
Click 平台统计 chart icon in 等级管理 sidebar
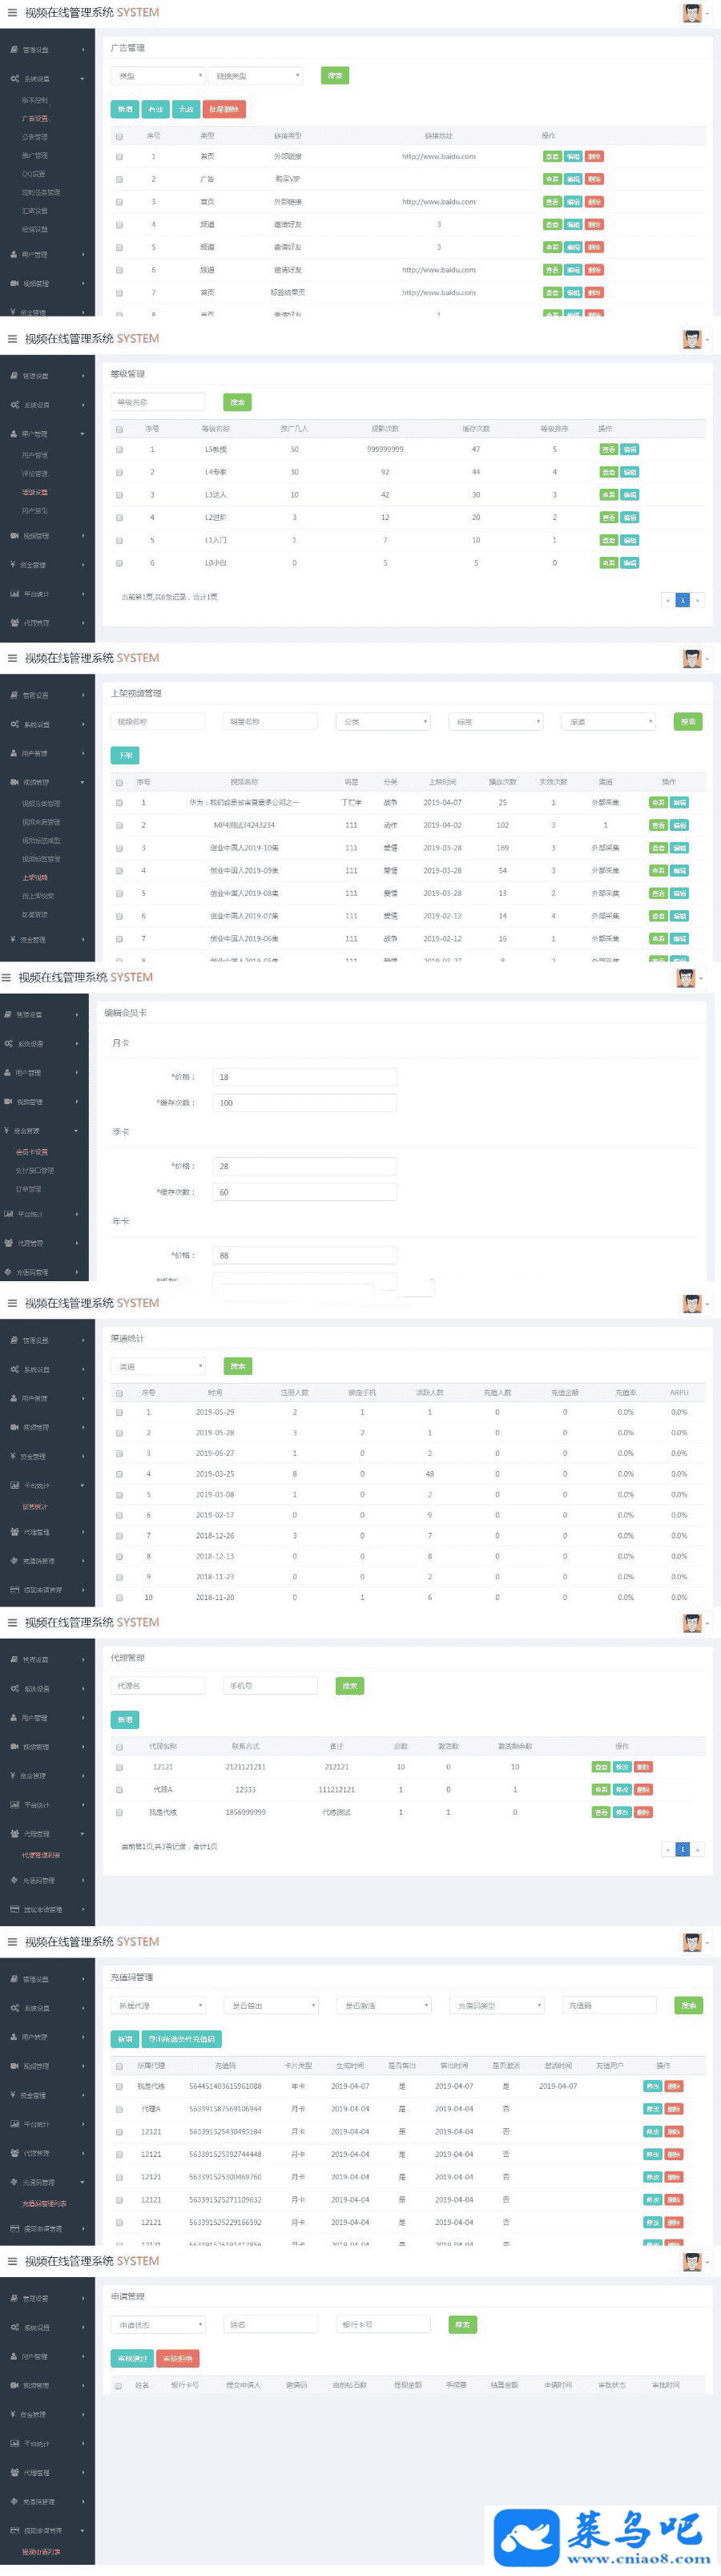(14, 594)
